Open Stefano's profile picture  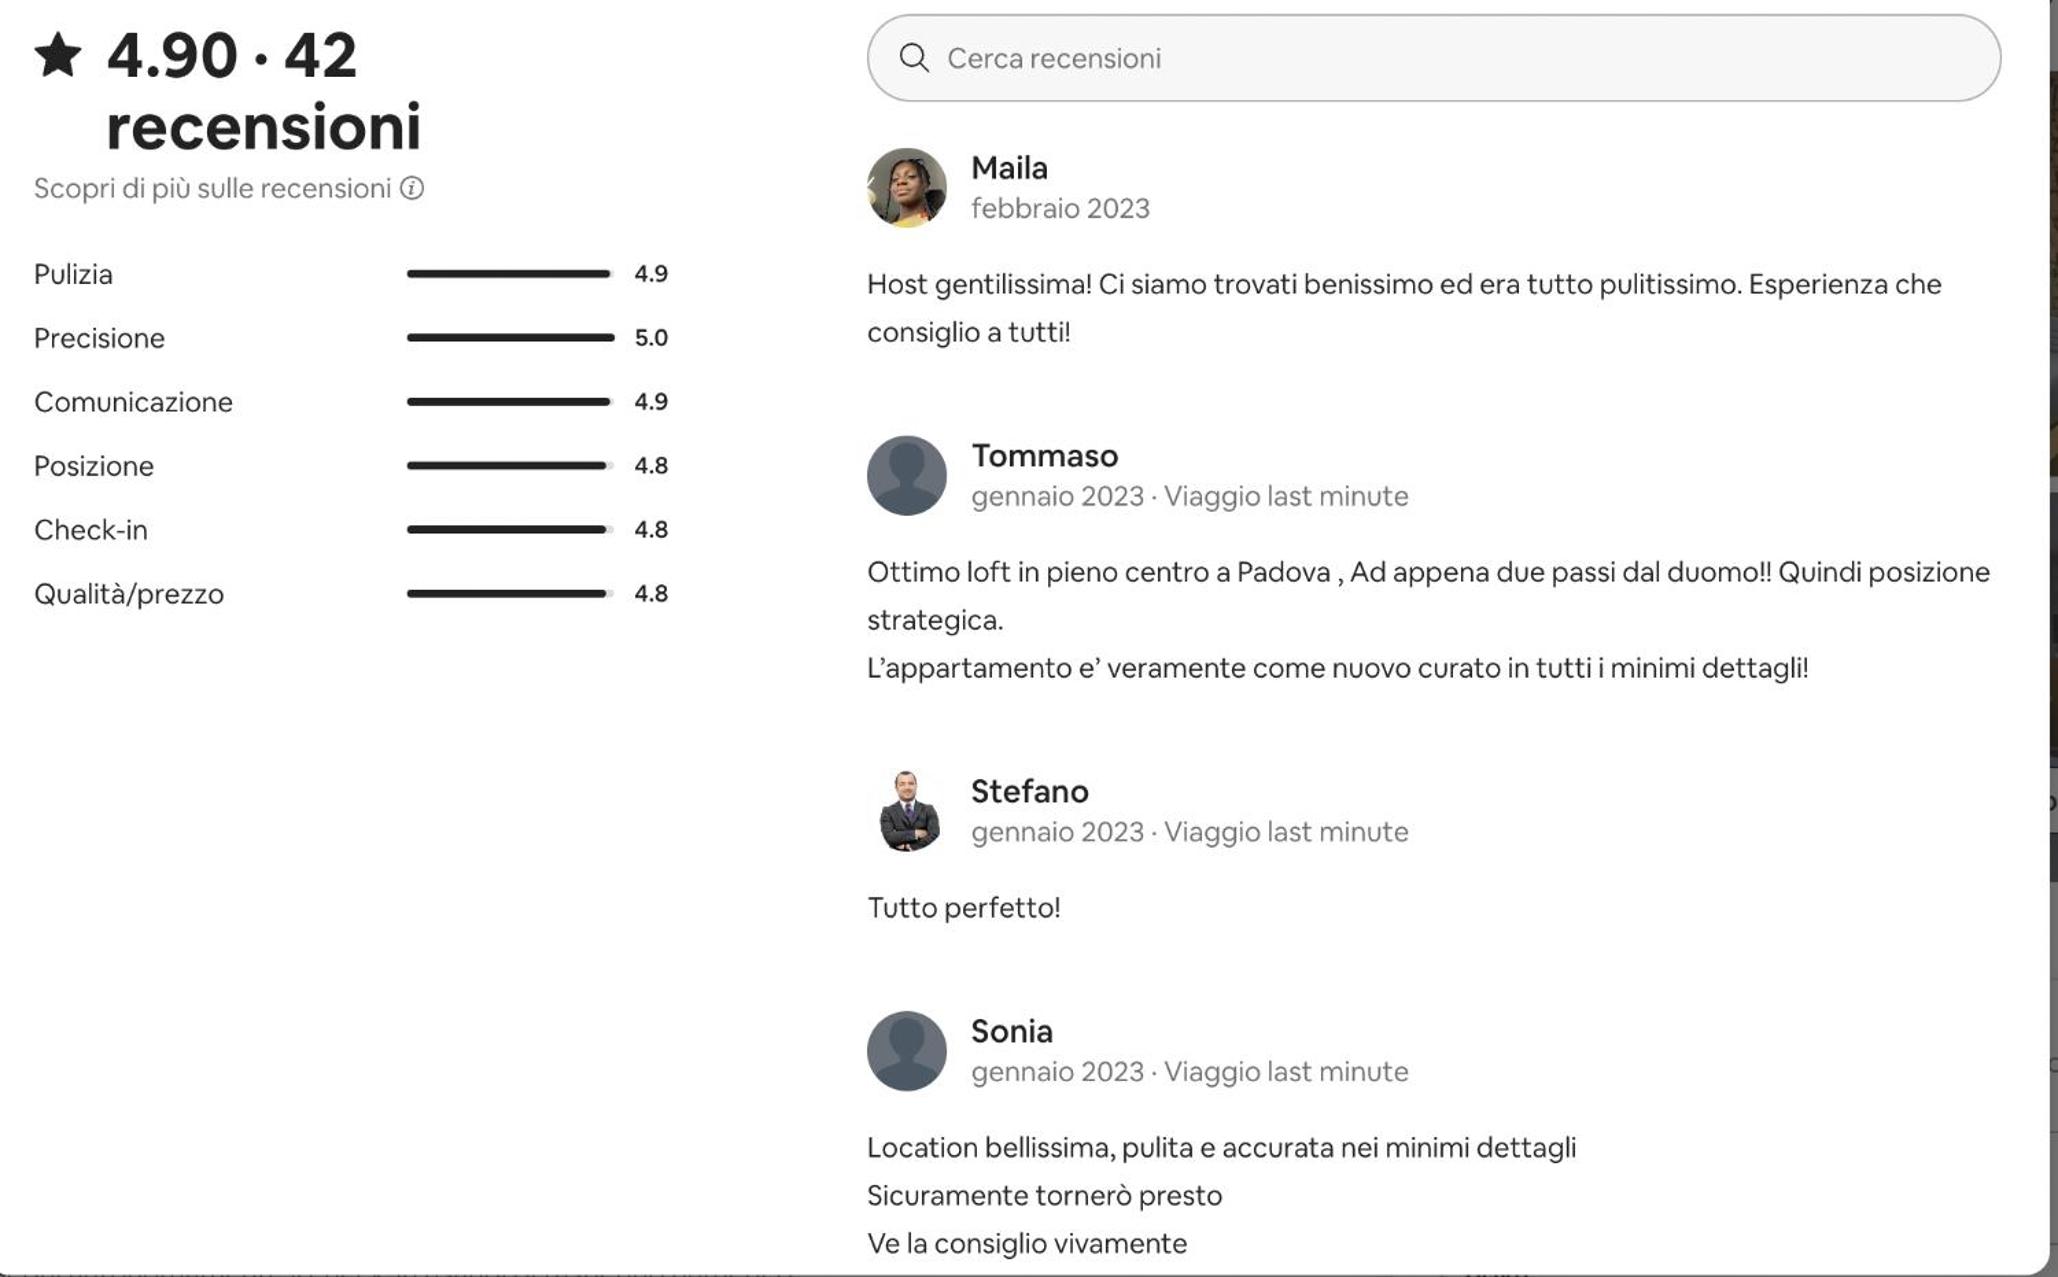(906, 811)
